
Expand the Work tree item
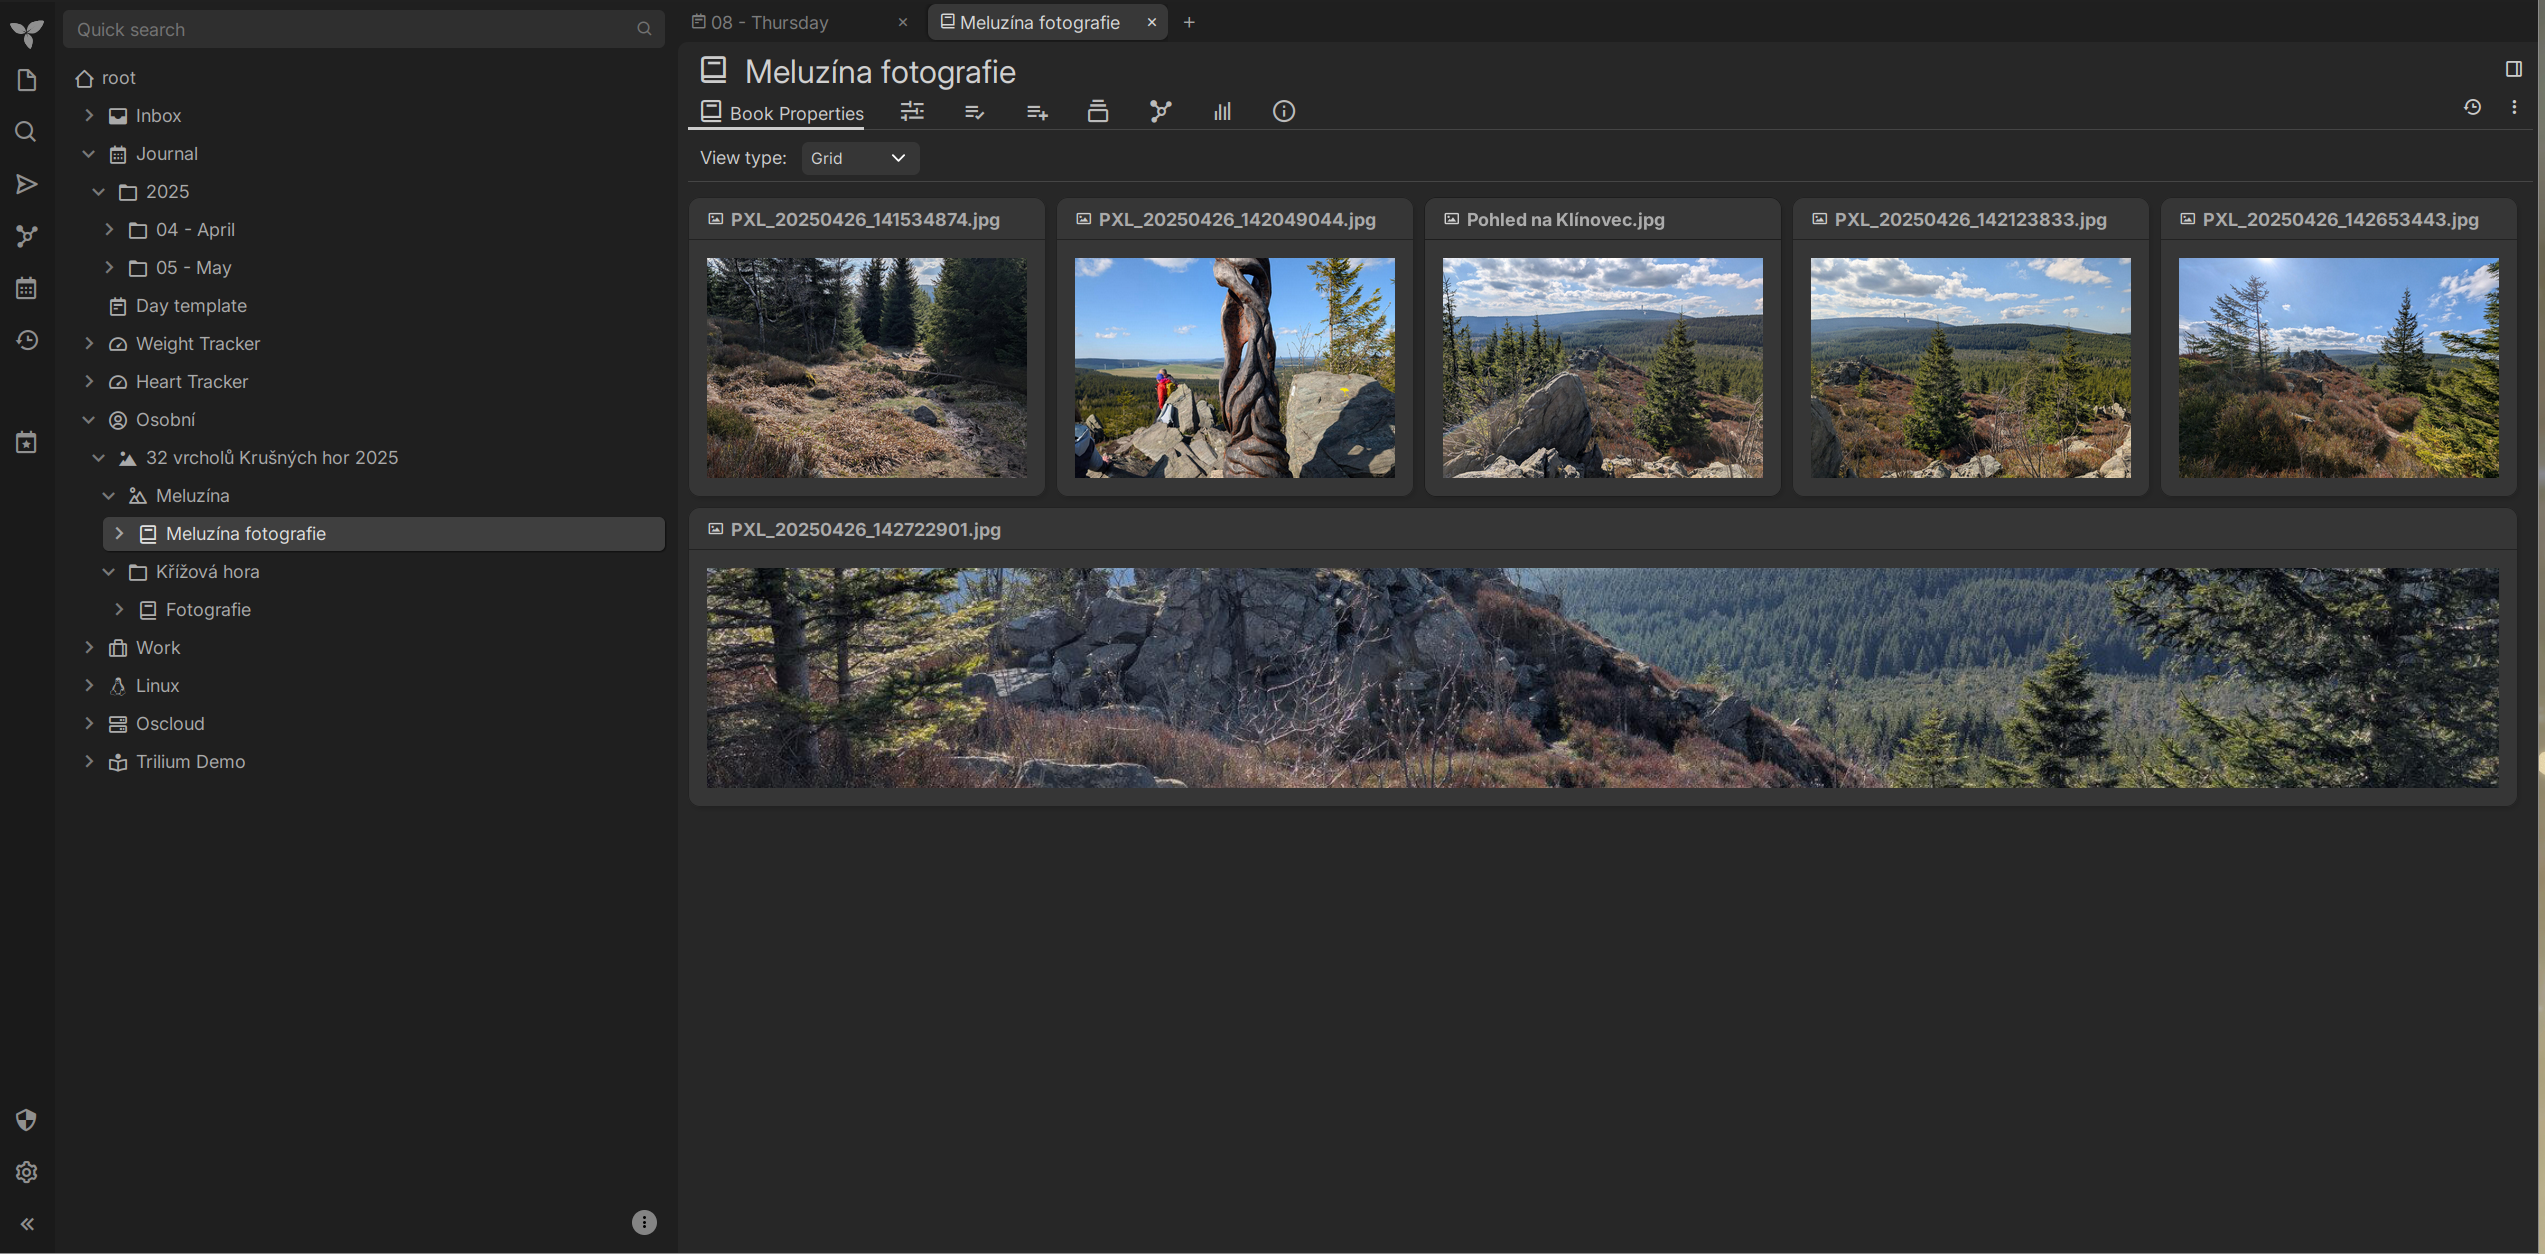click(89, 648)
